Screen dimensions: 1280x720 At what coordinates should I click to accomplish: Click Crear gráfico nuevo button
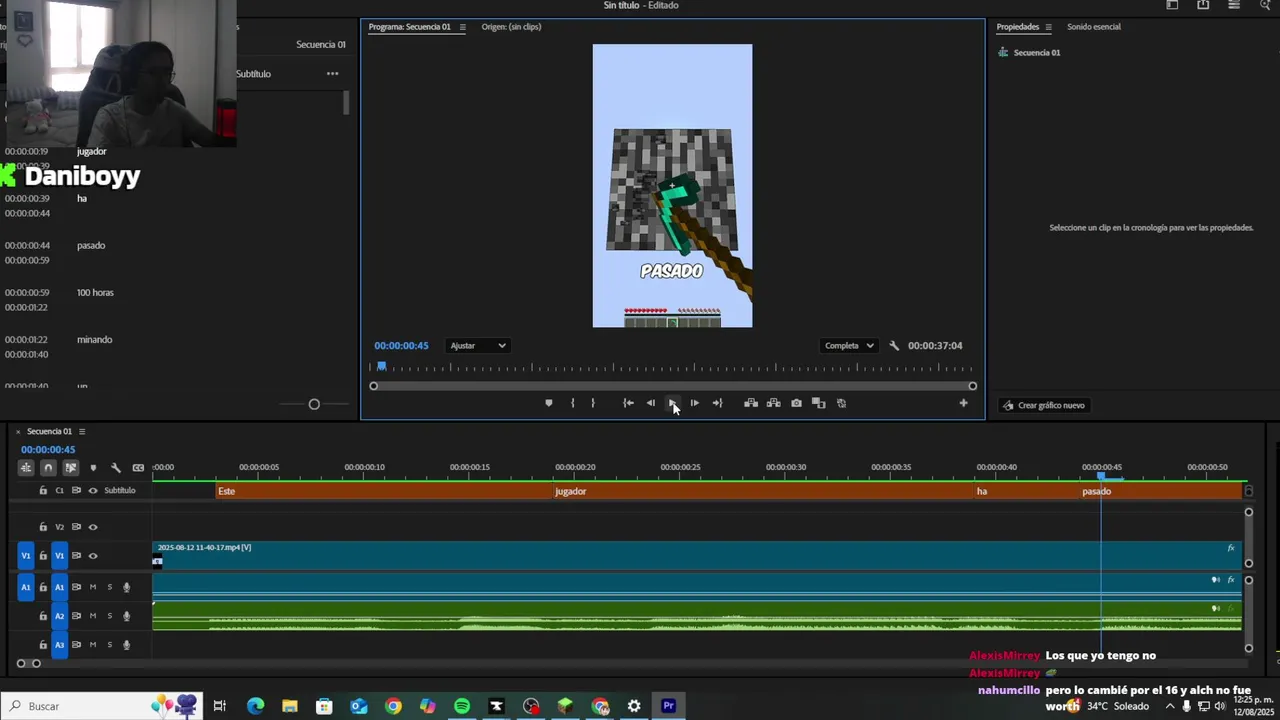coord(1044,405)
